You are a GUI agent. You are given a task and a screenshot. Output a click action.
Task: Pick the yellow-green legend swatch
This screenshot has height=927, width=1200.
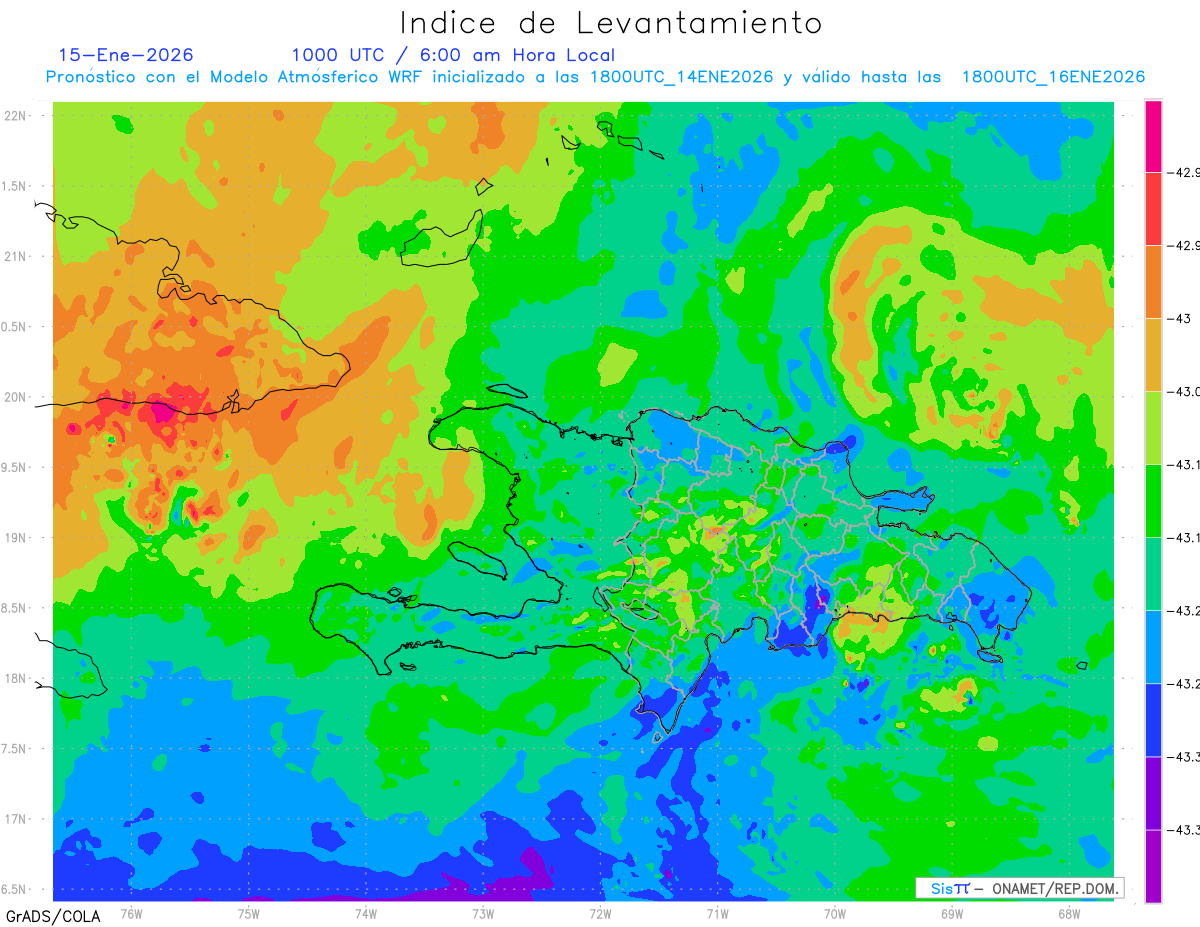pos(1153,428)
